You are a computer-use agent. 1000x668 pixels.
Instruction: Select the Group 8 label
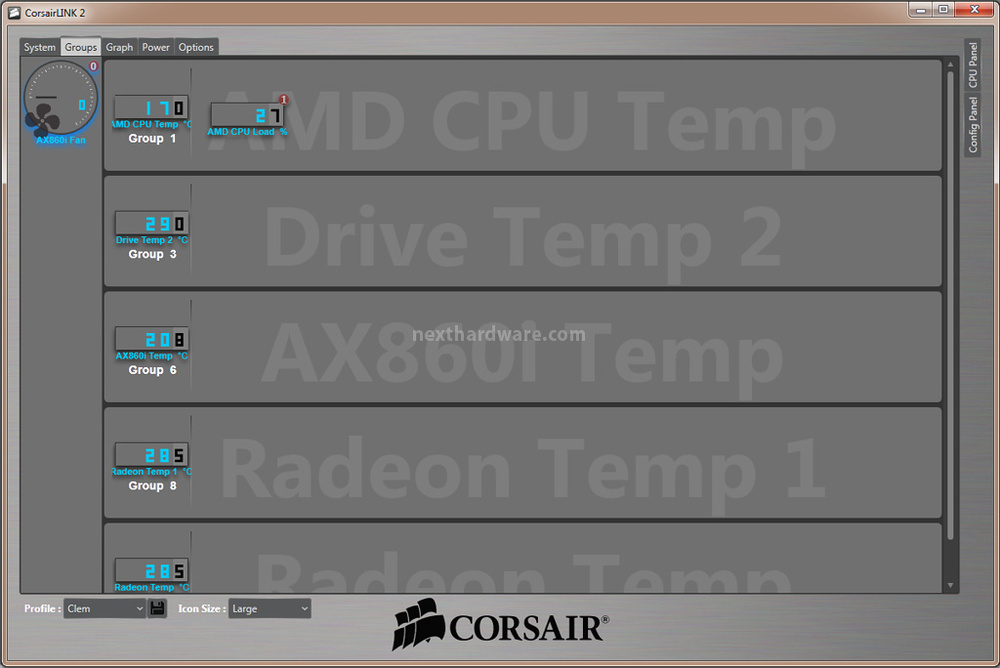(152, 486)
